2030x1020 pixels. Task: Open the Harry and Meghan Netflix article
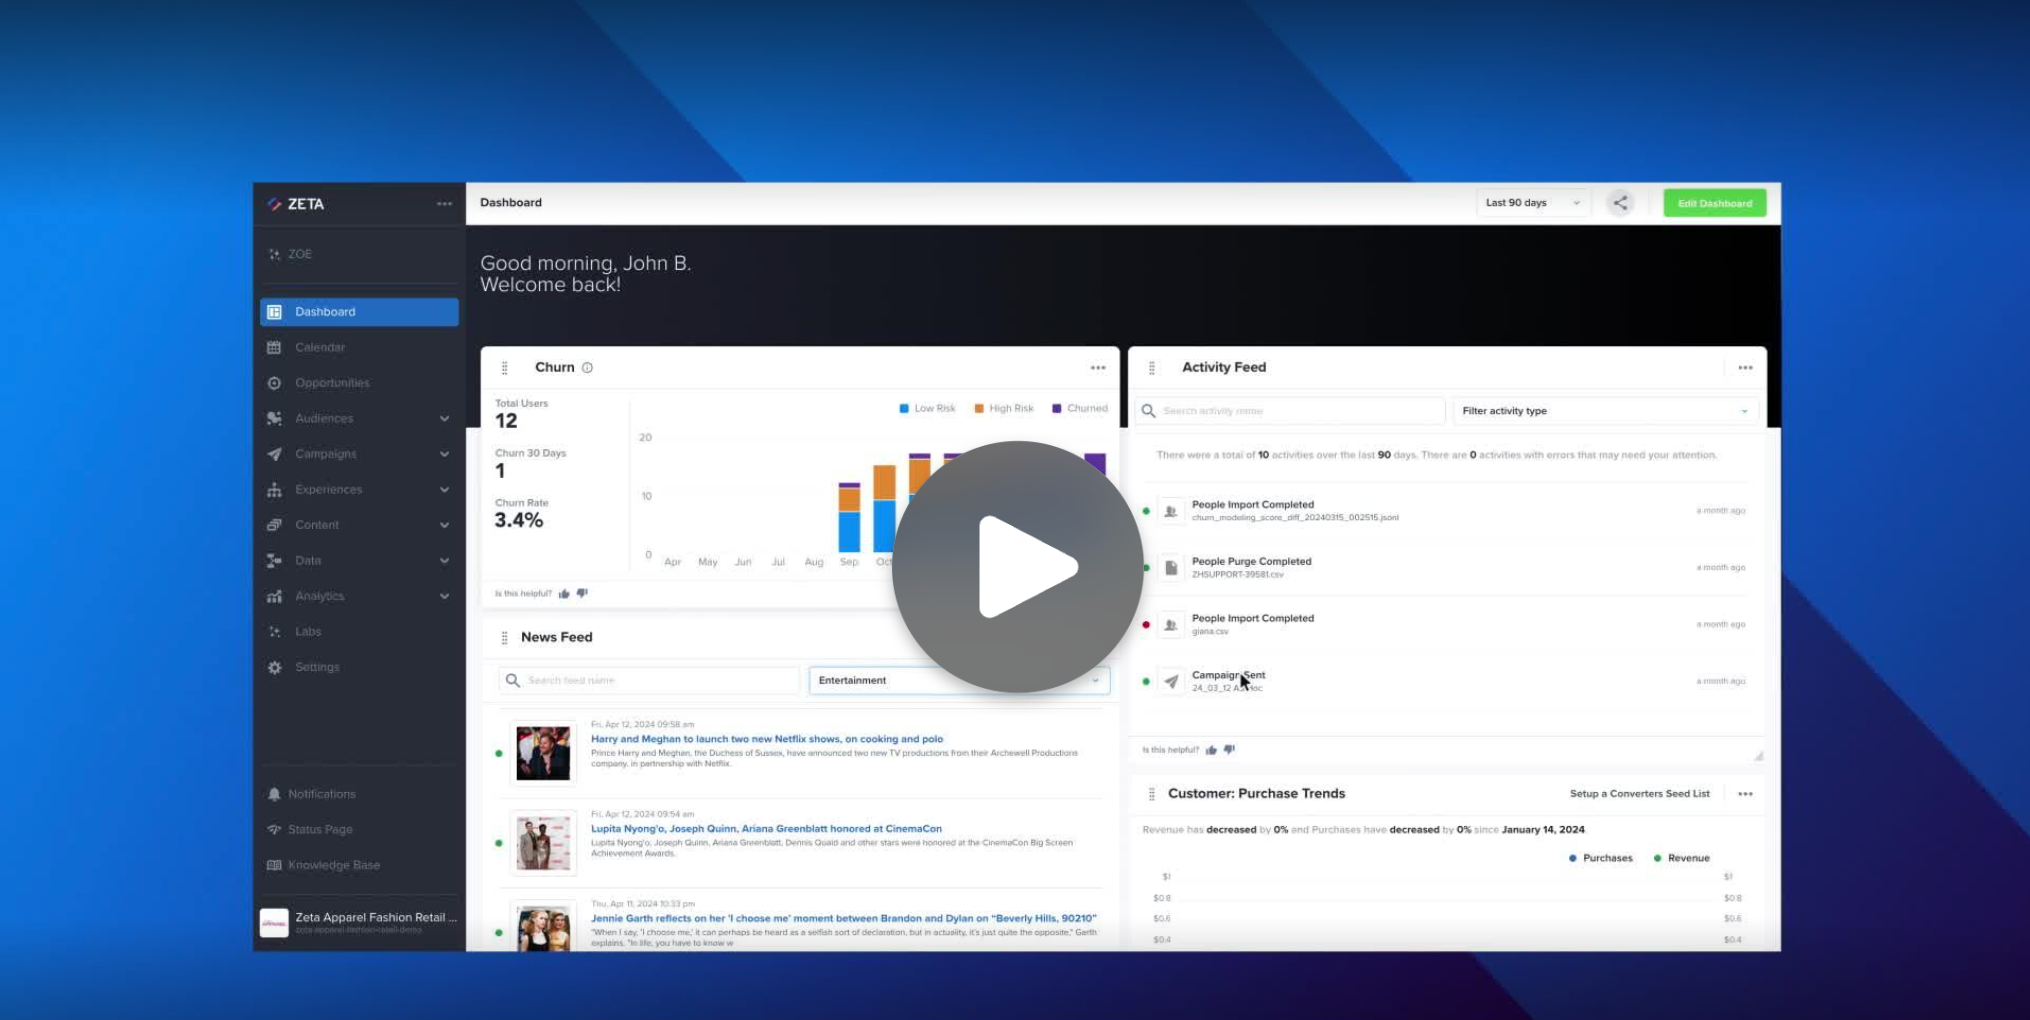[766, 739]
